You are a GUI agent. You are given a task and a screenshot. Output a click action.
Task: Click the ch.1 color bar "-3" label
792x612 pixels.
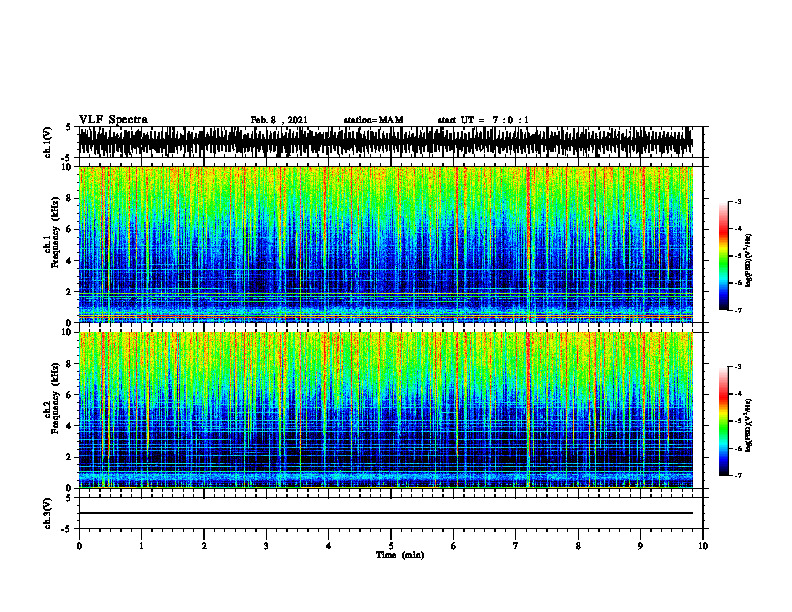click(x=737, y=201)
